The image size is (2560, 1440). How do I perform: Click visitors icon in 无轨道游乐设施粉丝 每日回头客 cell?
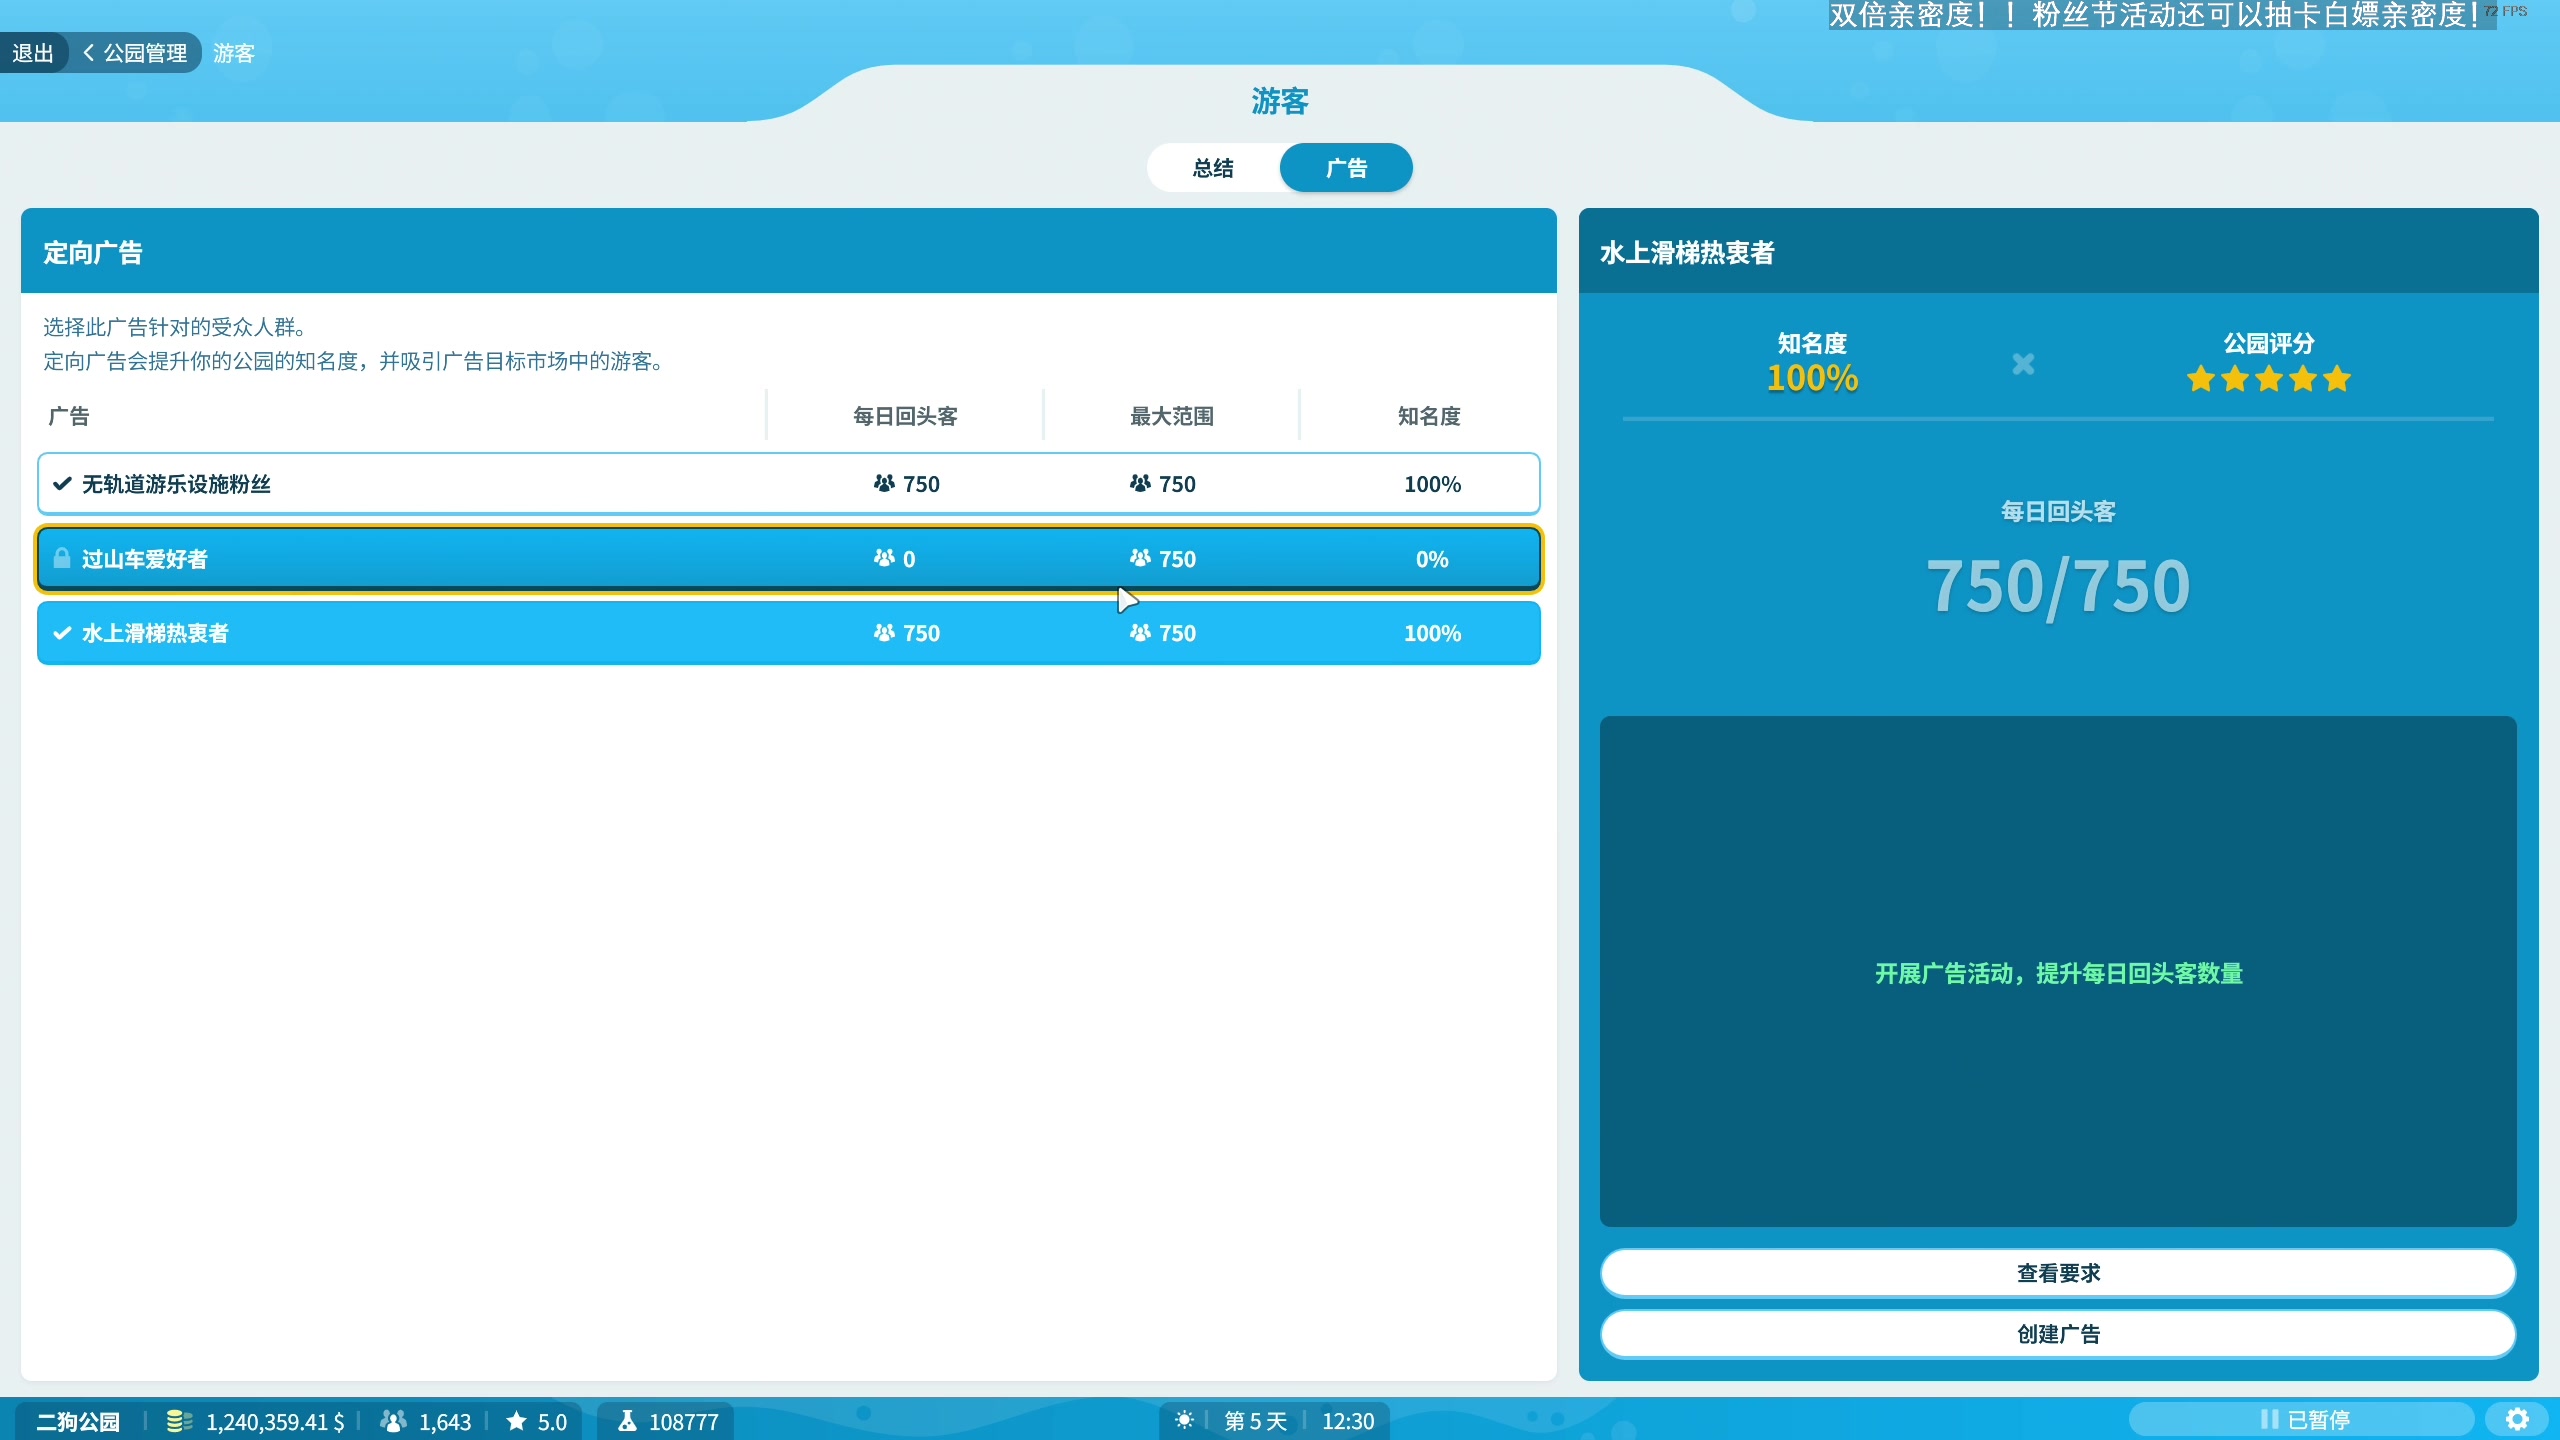click(884, 483)
